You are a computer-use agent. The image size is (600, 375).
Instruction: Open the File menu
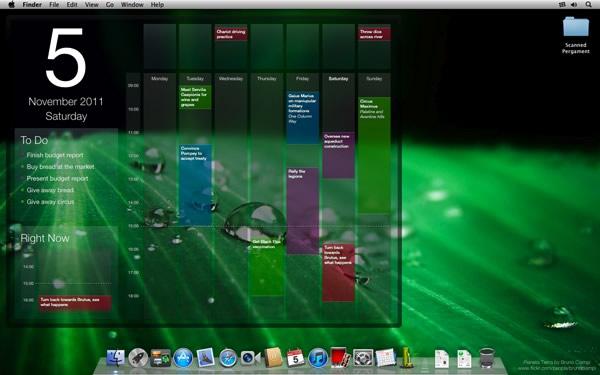[x=54, y=5]
